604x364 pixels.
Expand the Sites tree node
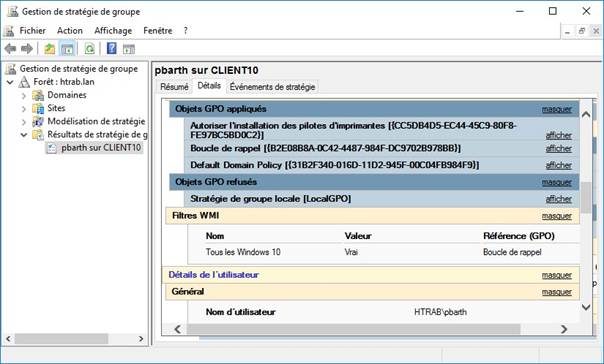pyautogui.click(x=24, y=109)
